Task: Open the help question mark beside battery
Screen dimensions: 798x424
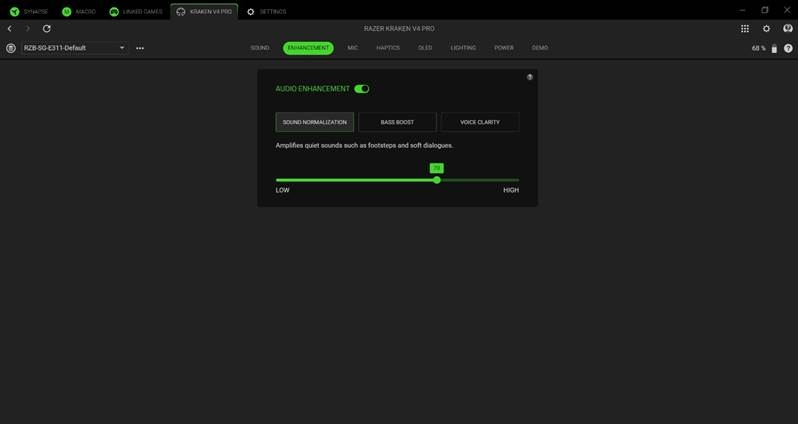Action: [x=788, y=48]
